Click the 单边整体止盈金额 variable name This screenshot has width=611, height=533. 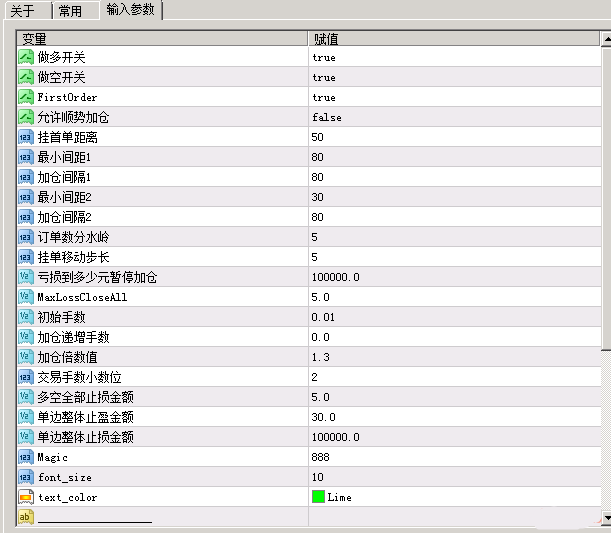coord(85,417)
